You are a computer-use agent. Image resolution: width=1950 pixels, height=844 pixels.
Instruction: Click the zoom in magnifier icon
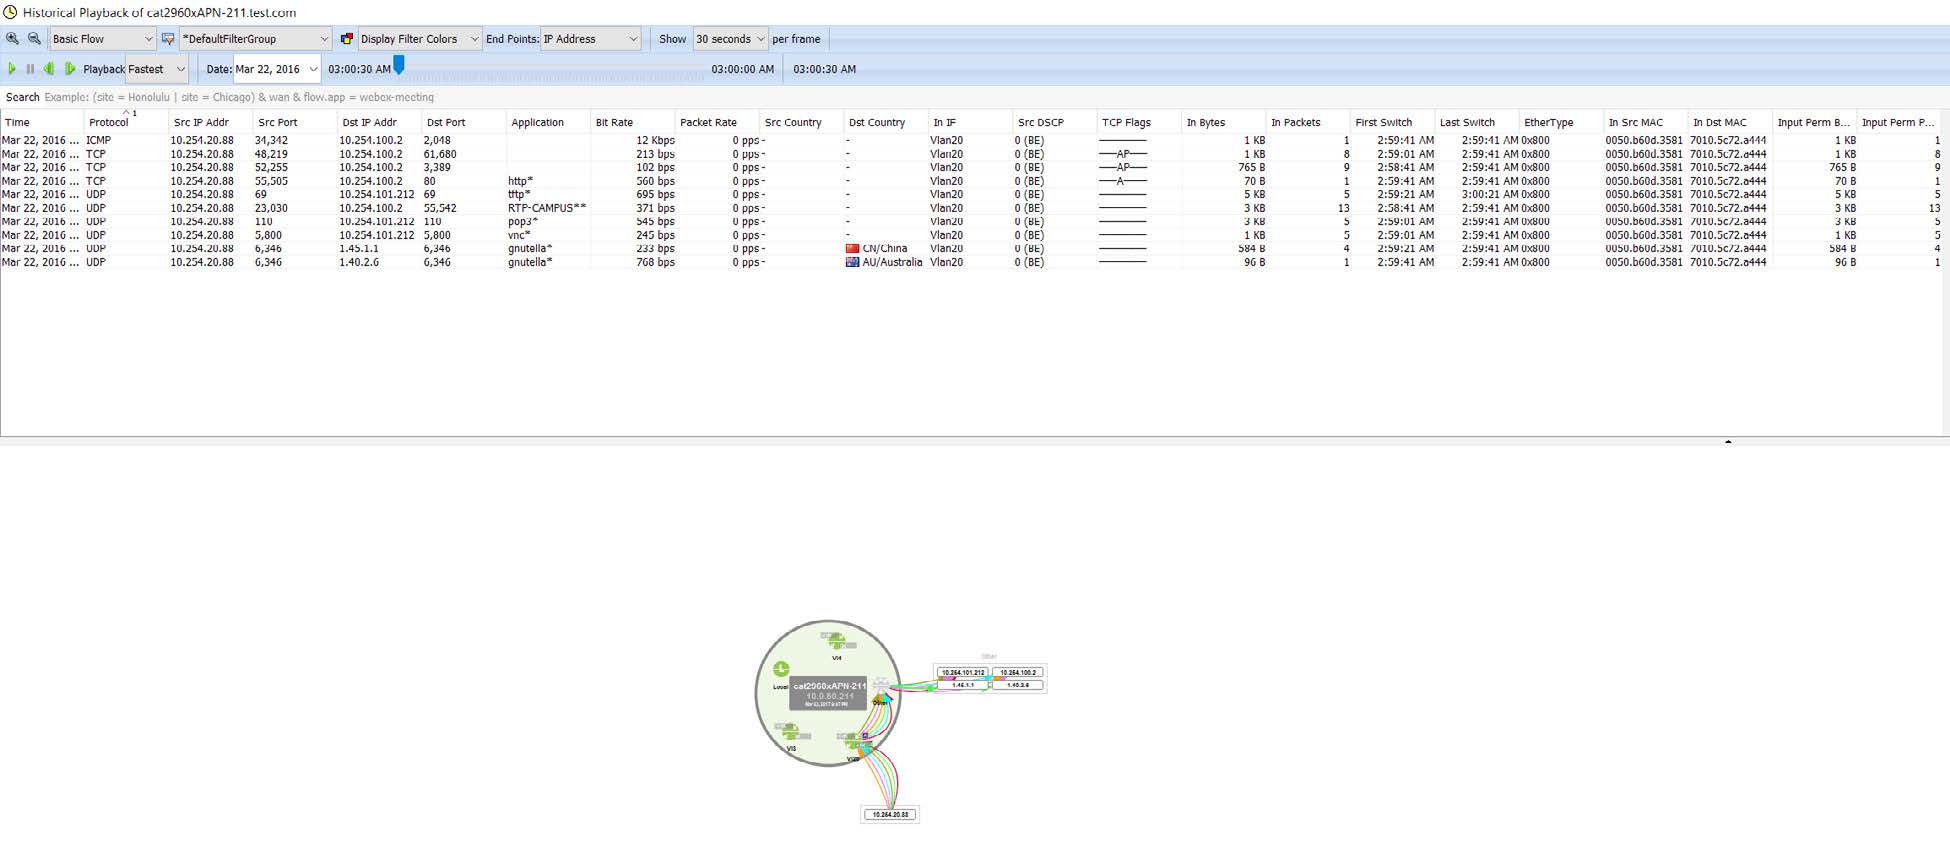tap(12, 39)
